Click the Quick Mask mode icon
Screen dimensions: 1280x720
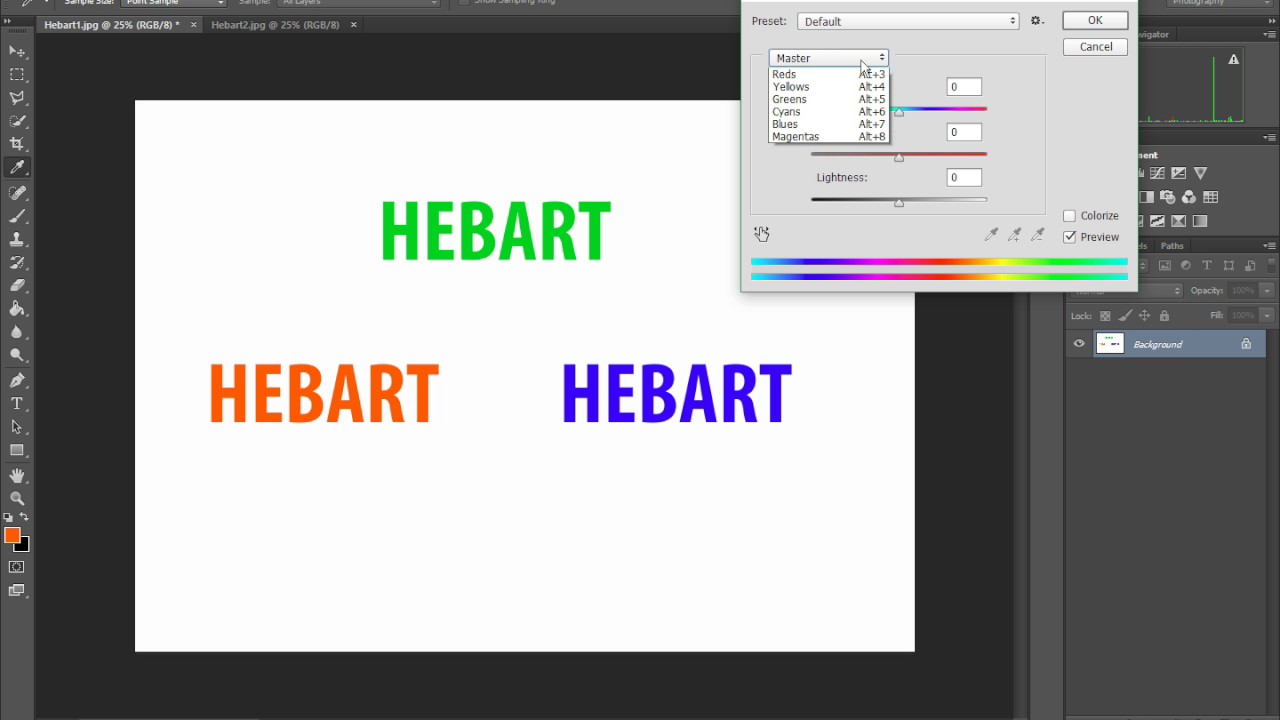17,567
